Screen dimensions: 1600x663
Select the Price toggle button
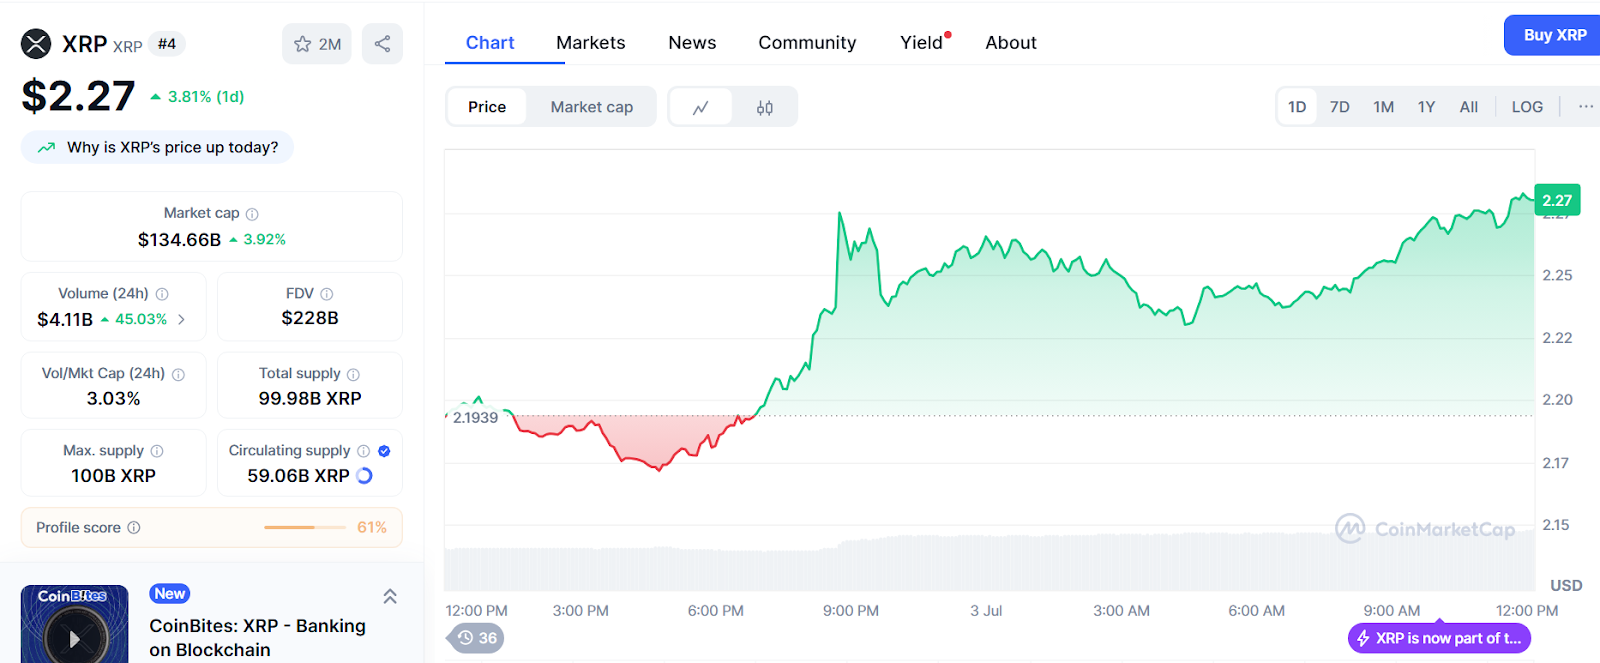[487, 107]
